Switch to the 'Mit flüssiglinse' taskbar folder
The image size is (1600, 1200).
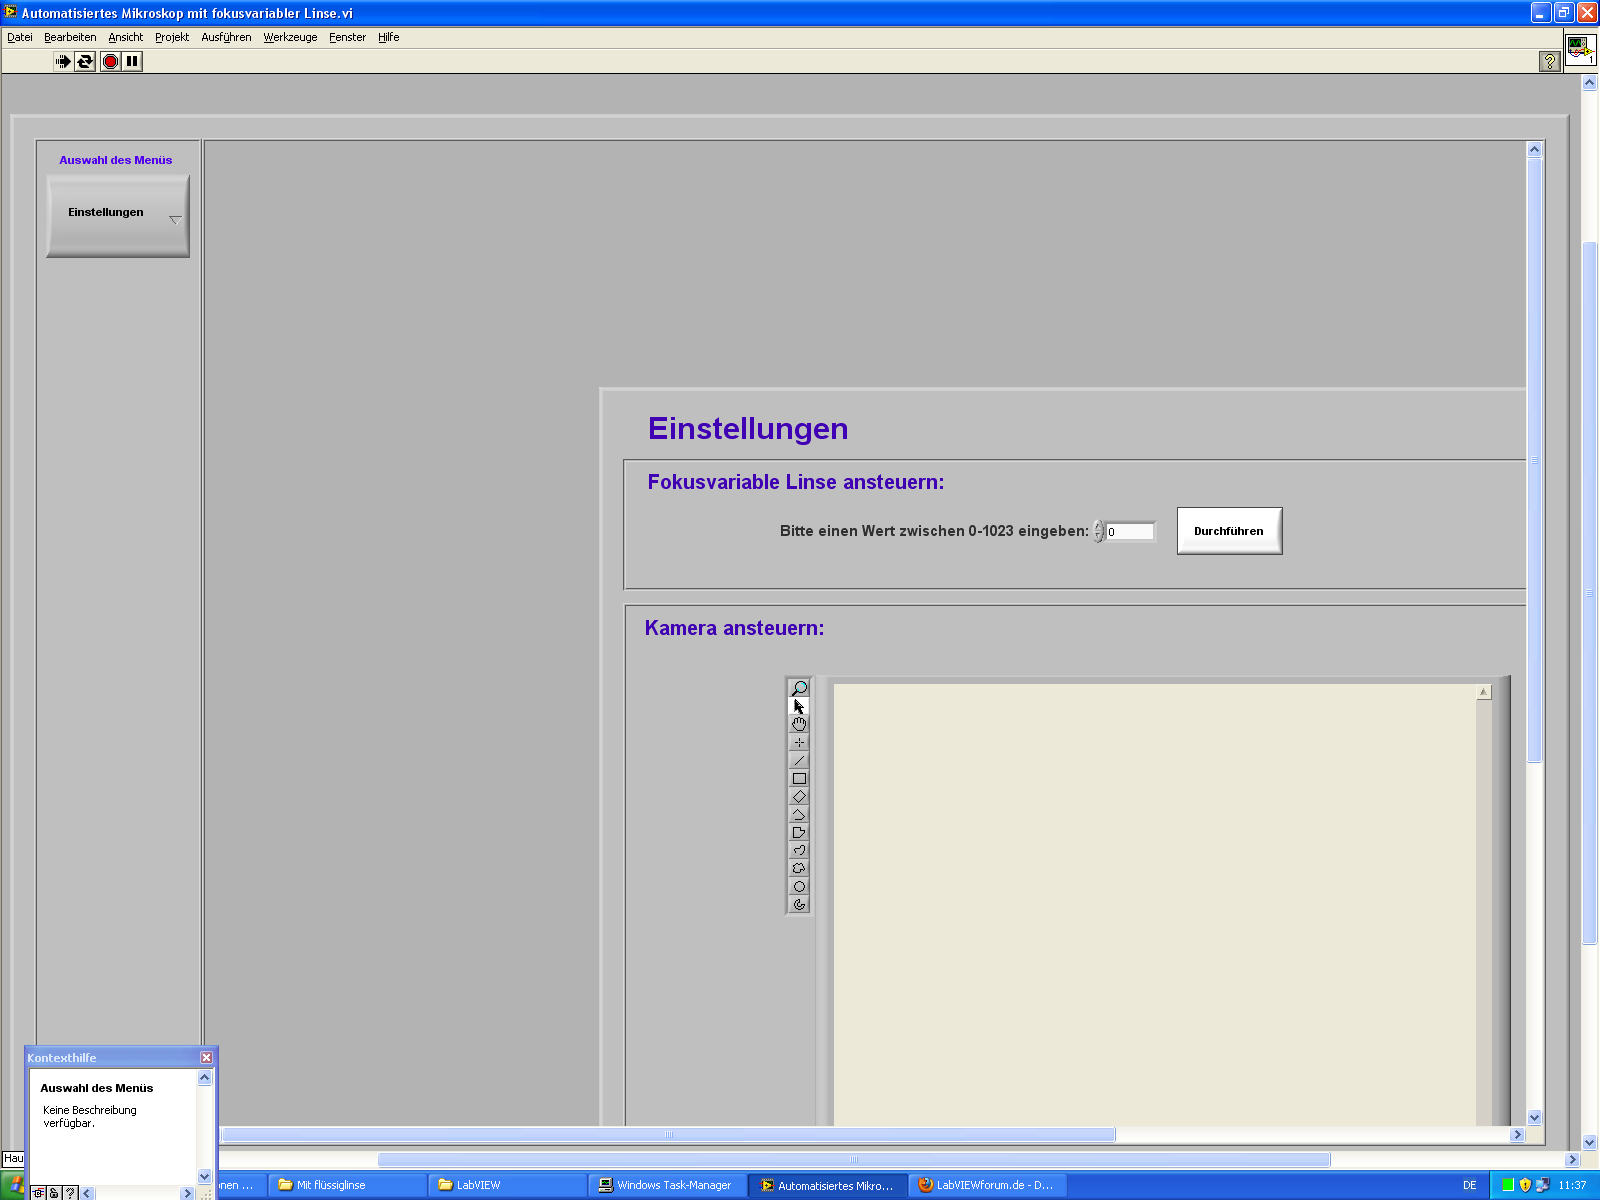coord(348,1185)
